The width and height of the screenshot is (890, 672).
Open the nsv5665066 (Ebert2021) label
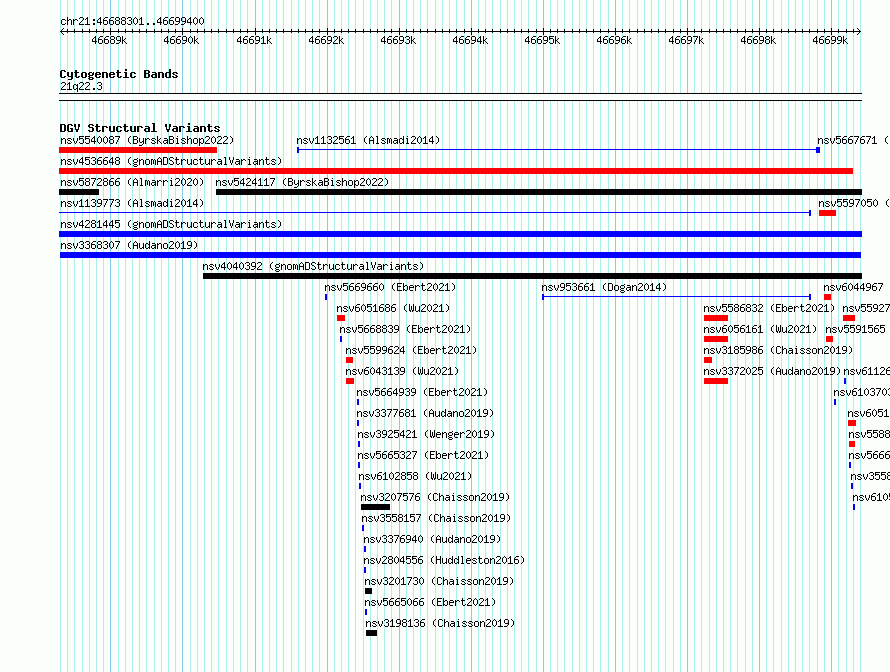(430, 602)
